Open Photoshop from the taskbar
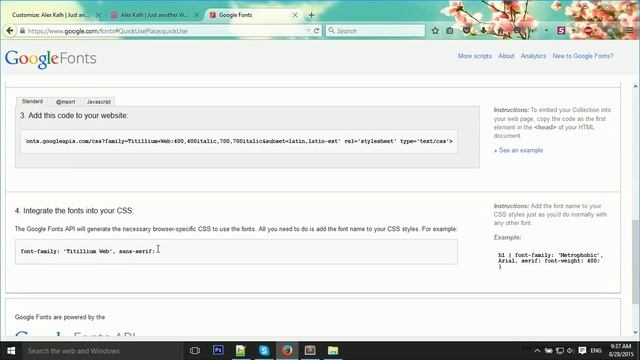The width and height of the screenshot is (640, 360). (218, 350)
